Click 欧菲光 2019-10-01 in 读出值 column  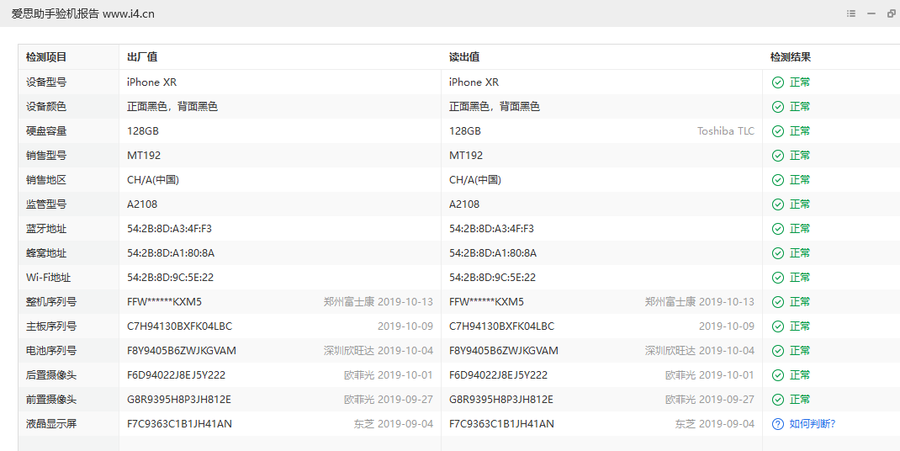point(709,375)
